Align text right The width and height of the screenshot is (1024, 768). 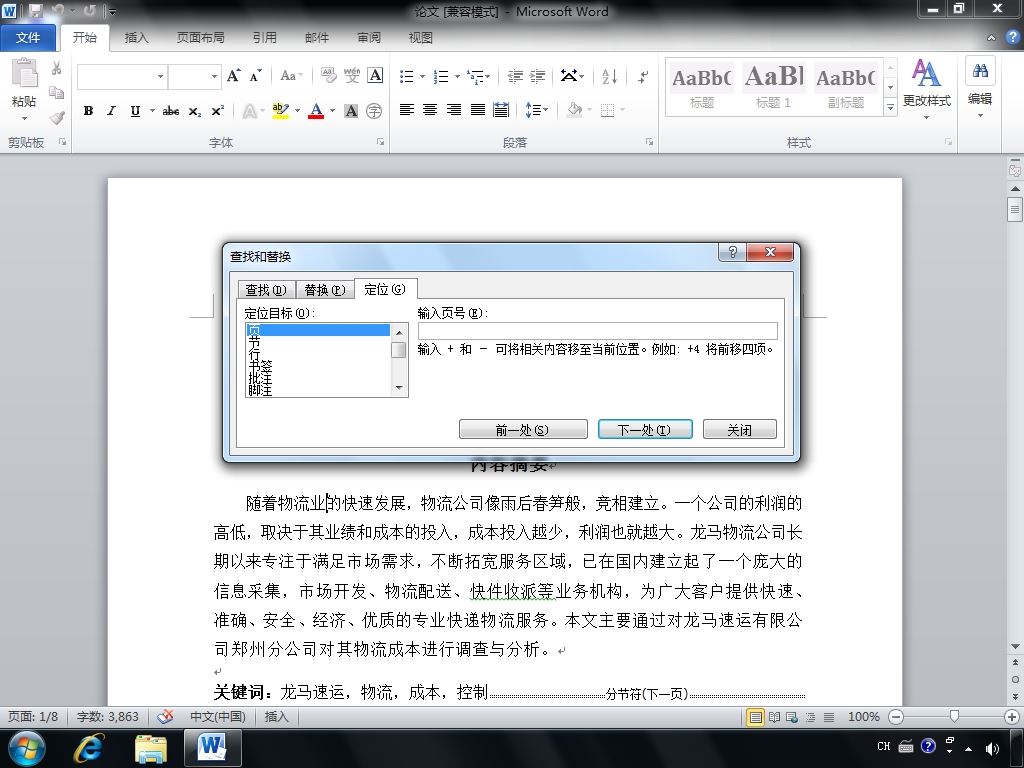pos(453,110)
